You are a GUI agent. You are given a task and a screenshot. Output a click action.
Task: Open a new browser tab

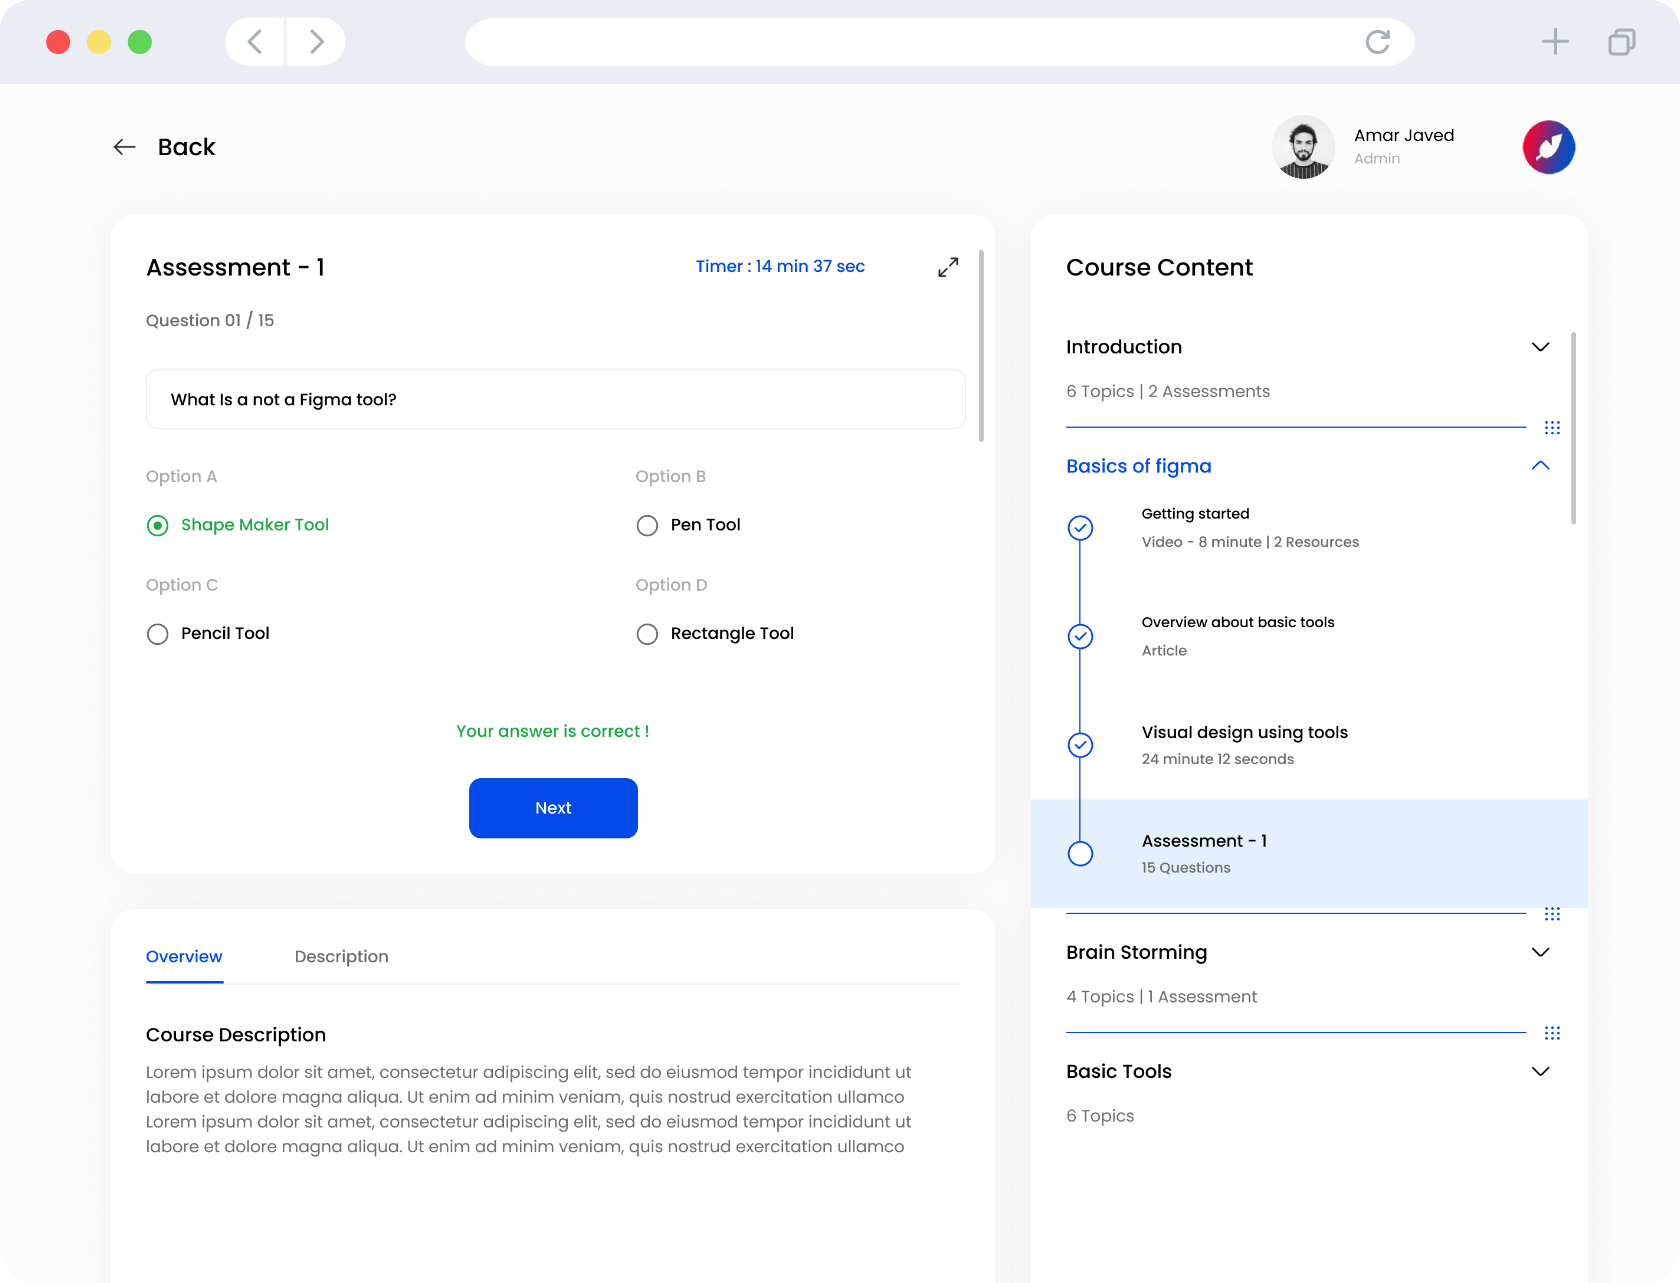pos(1554,42)
